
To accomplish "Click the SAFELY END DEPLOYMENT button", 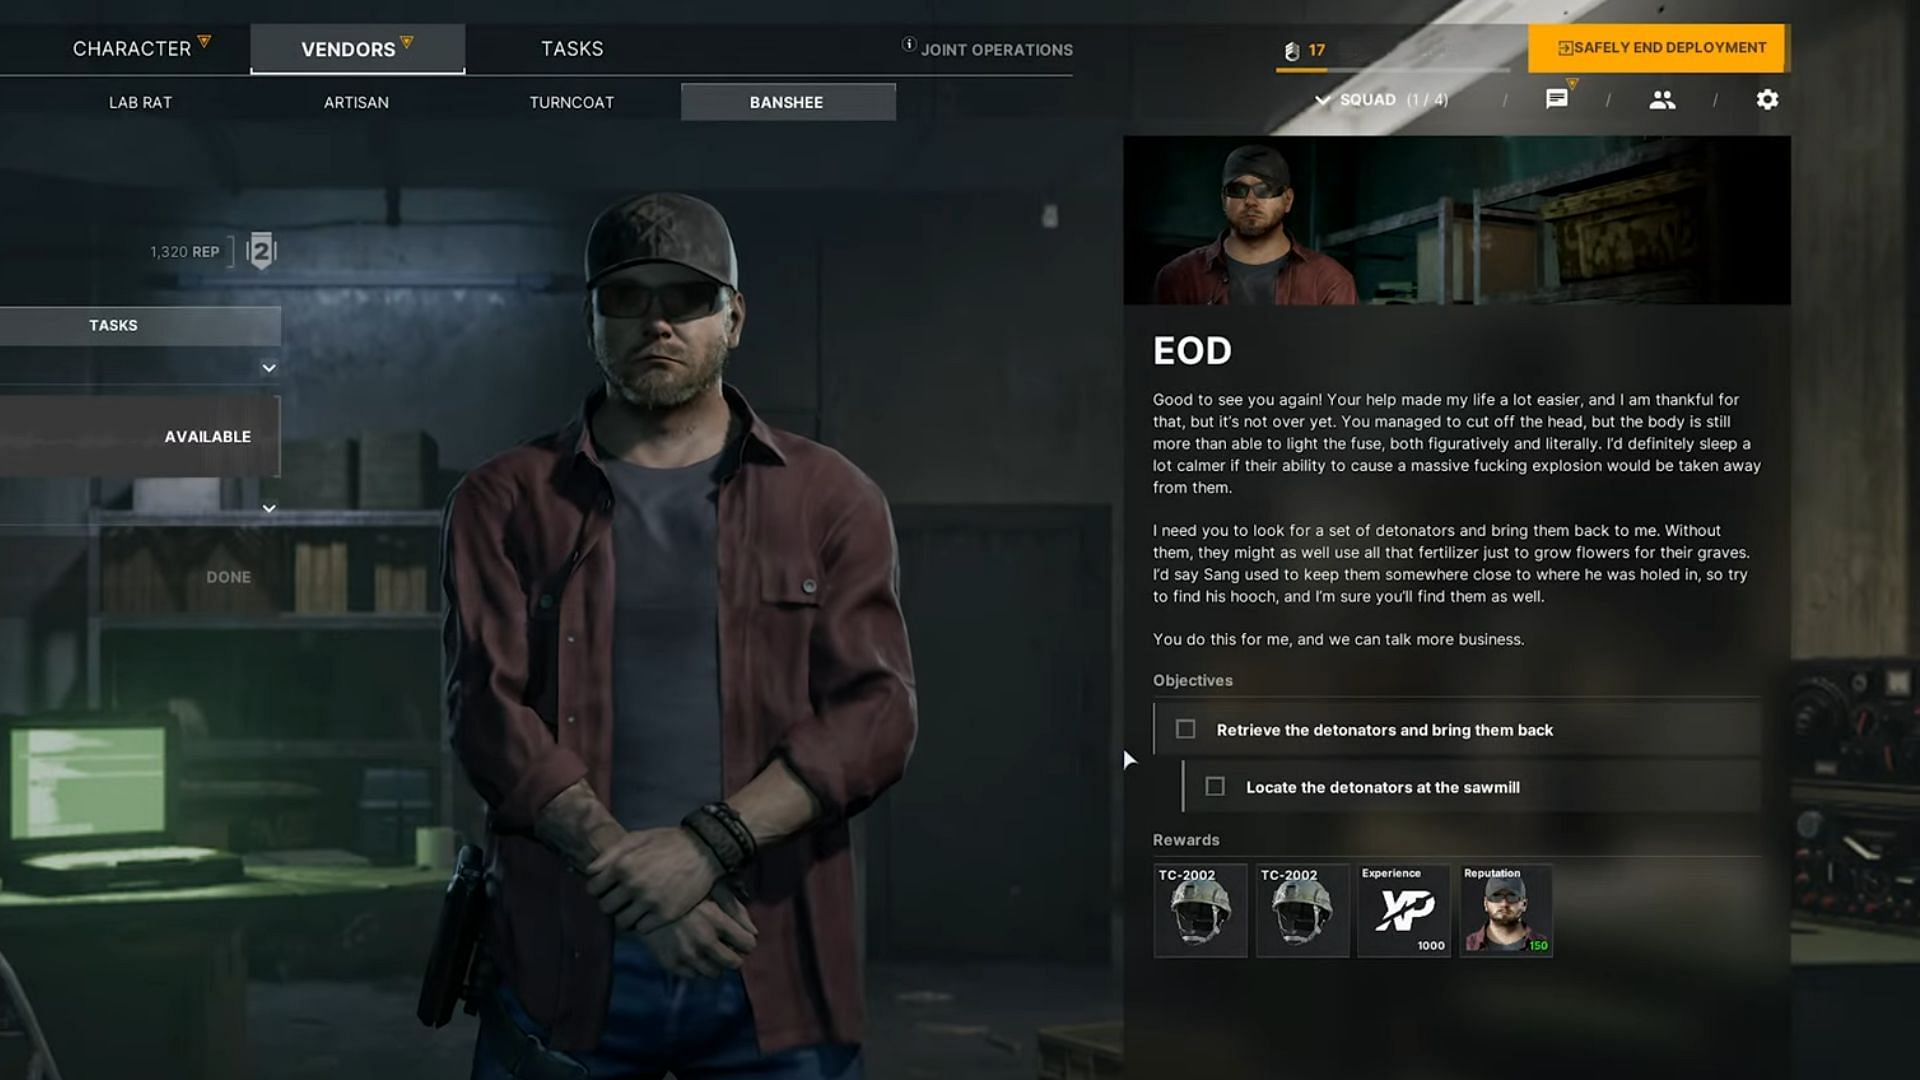I will tap(1658, 47).
